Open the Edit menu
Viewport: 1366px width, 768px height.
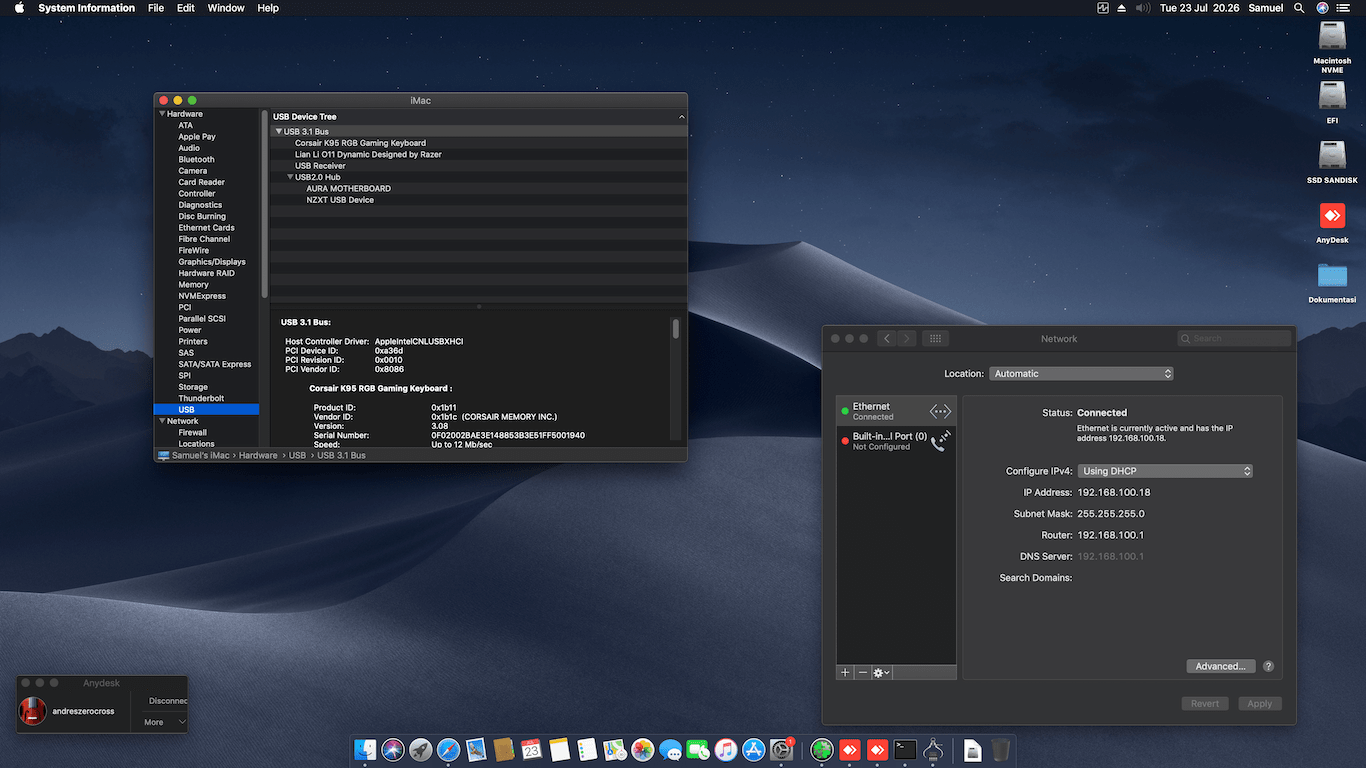tap(186, 8)
